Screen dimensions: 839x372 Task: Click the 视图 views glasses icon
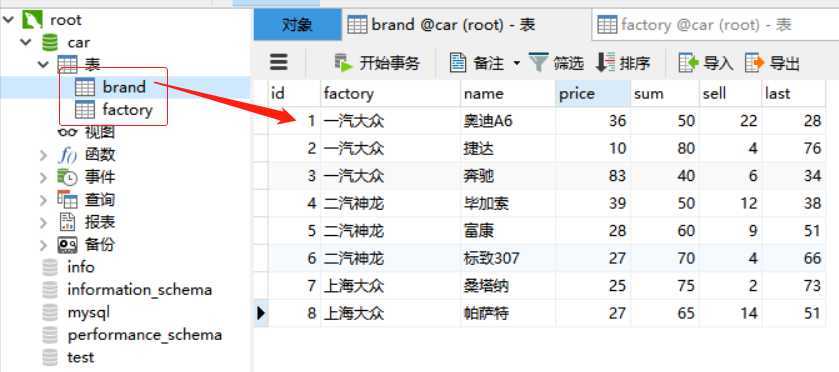click(x=67, y=132)
